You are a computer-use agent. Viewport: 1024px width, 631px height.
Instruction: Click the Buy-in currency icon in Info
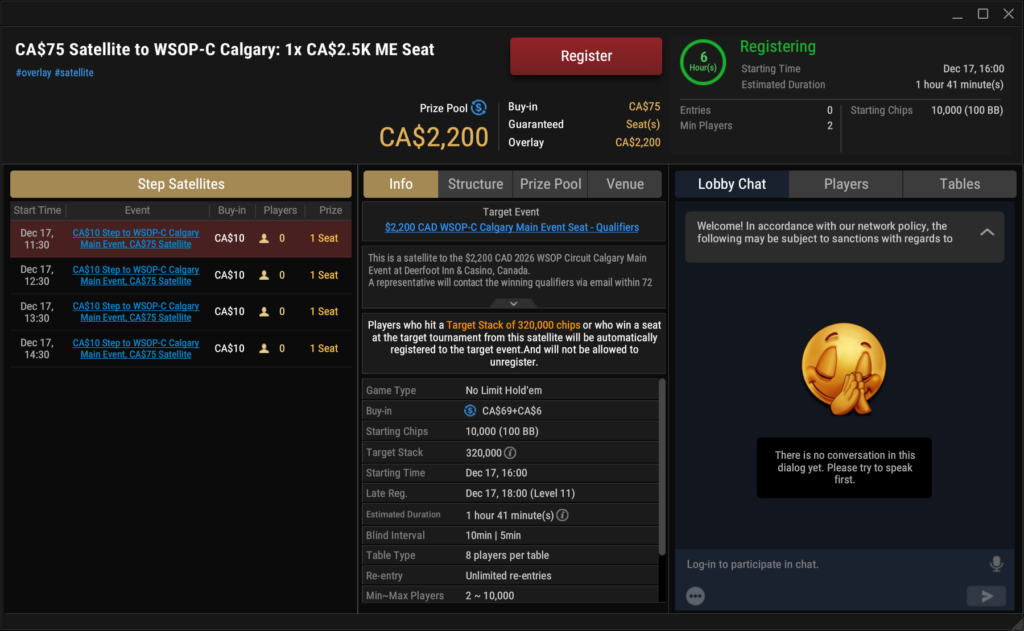[470, 411]
